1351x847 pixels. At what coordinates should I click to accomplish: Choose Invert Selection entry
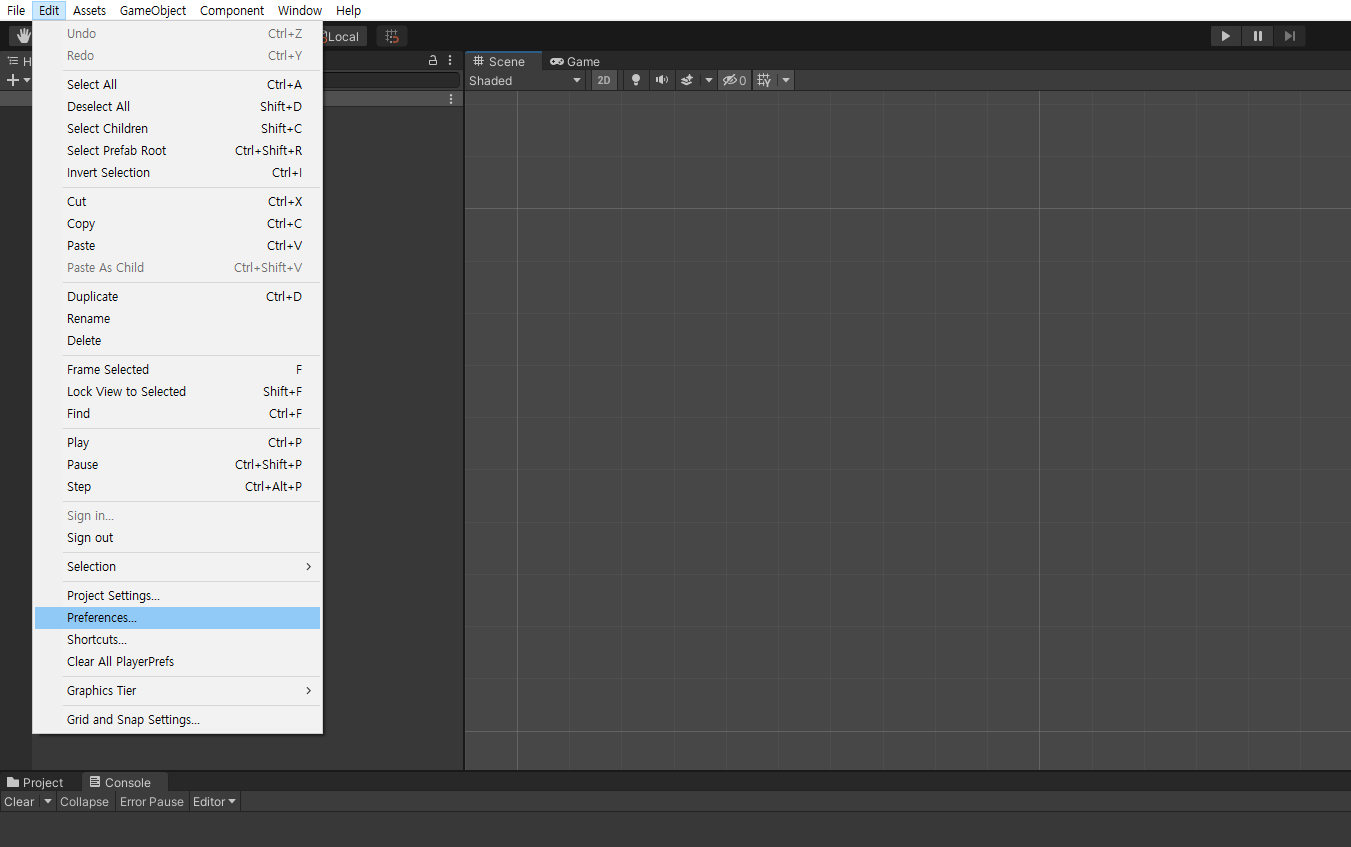point(177,172)
